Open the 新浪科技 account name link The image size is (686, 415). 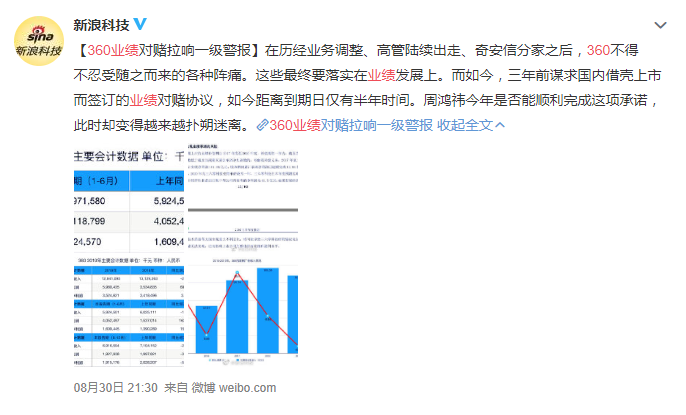pyautogui.click(x=101, y=25)
